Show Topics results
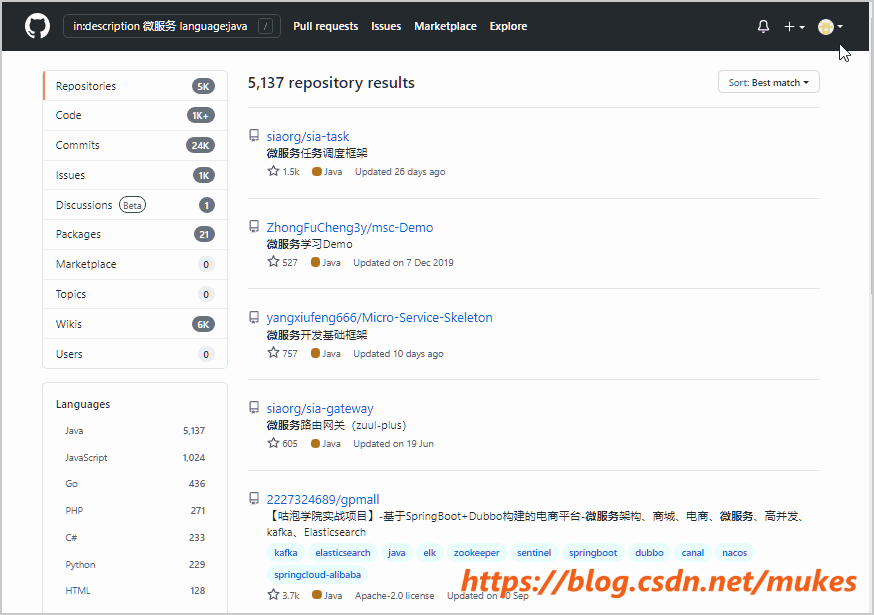Screen dimensions: 874x615 [135, 294]
